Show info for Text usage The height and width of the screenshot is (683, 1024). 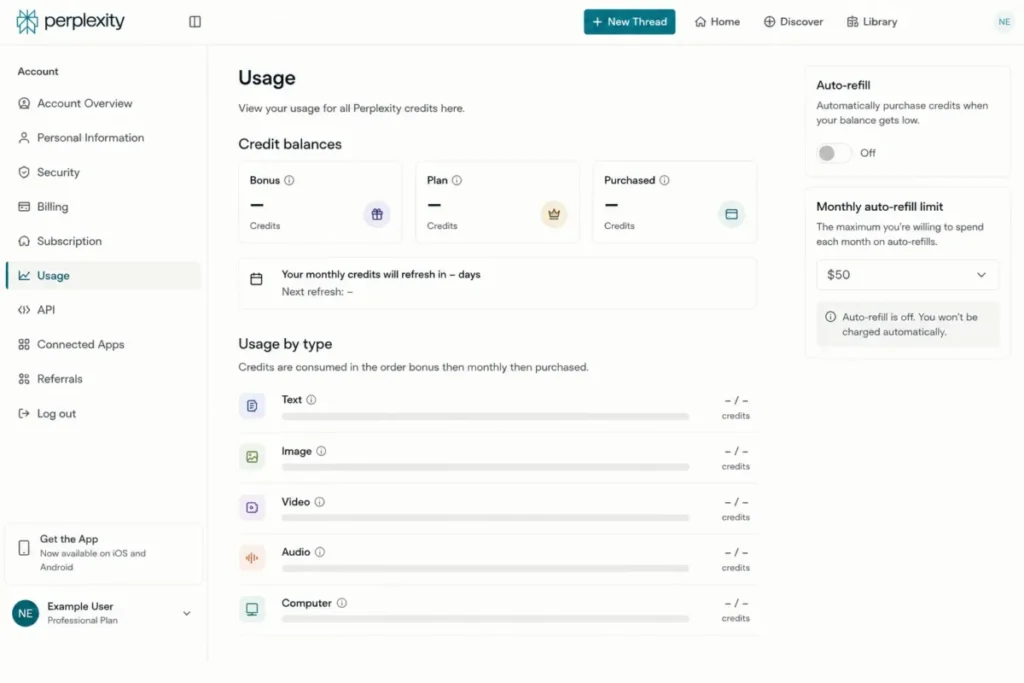pyautogui.click(x=311, y=400)
